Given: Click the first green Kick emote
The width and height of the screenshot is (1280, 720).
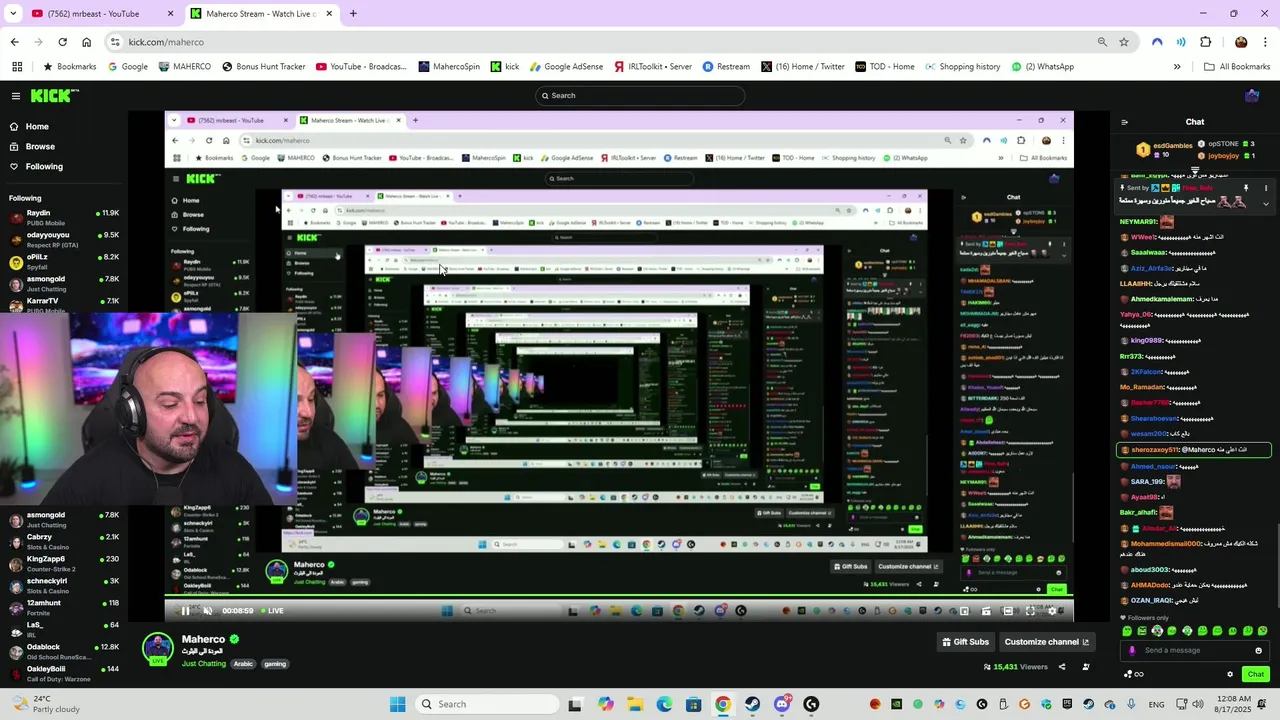Looking at the screenshot, I should [1128, 631].
